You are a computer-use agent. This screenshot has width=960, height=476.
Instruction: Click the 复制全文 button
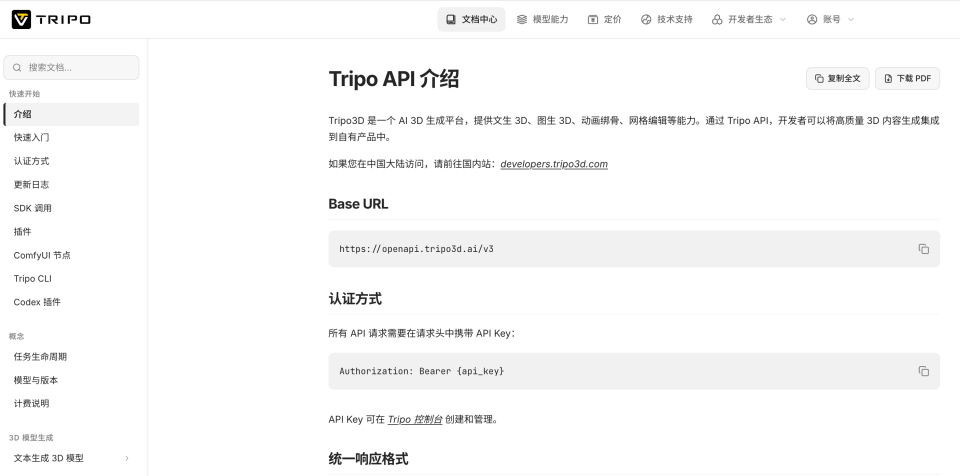[838, 78]
